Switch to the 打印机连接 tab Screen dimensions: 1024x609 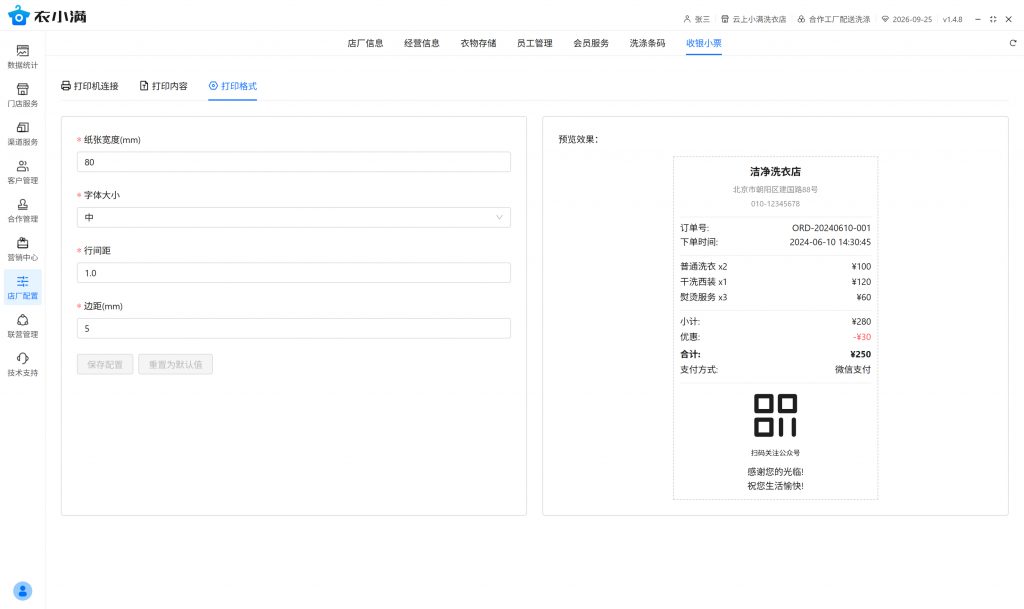tap(90, 86)
